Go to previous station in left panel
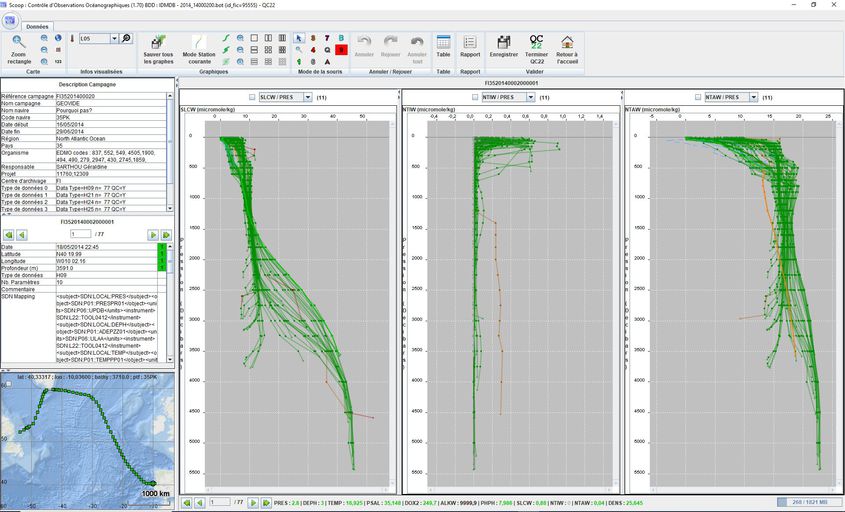 click(x=22, y=235)
